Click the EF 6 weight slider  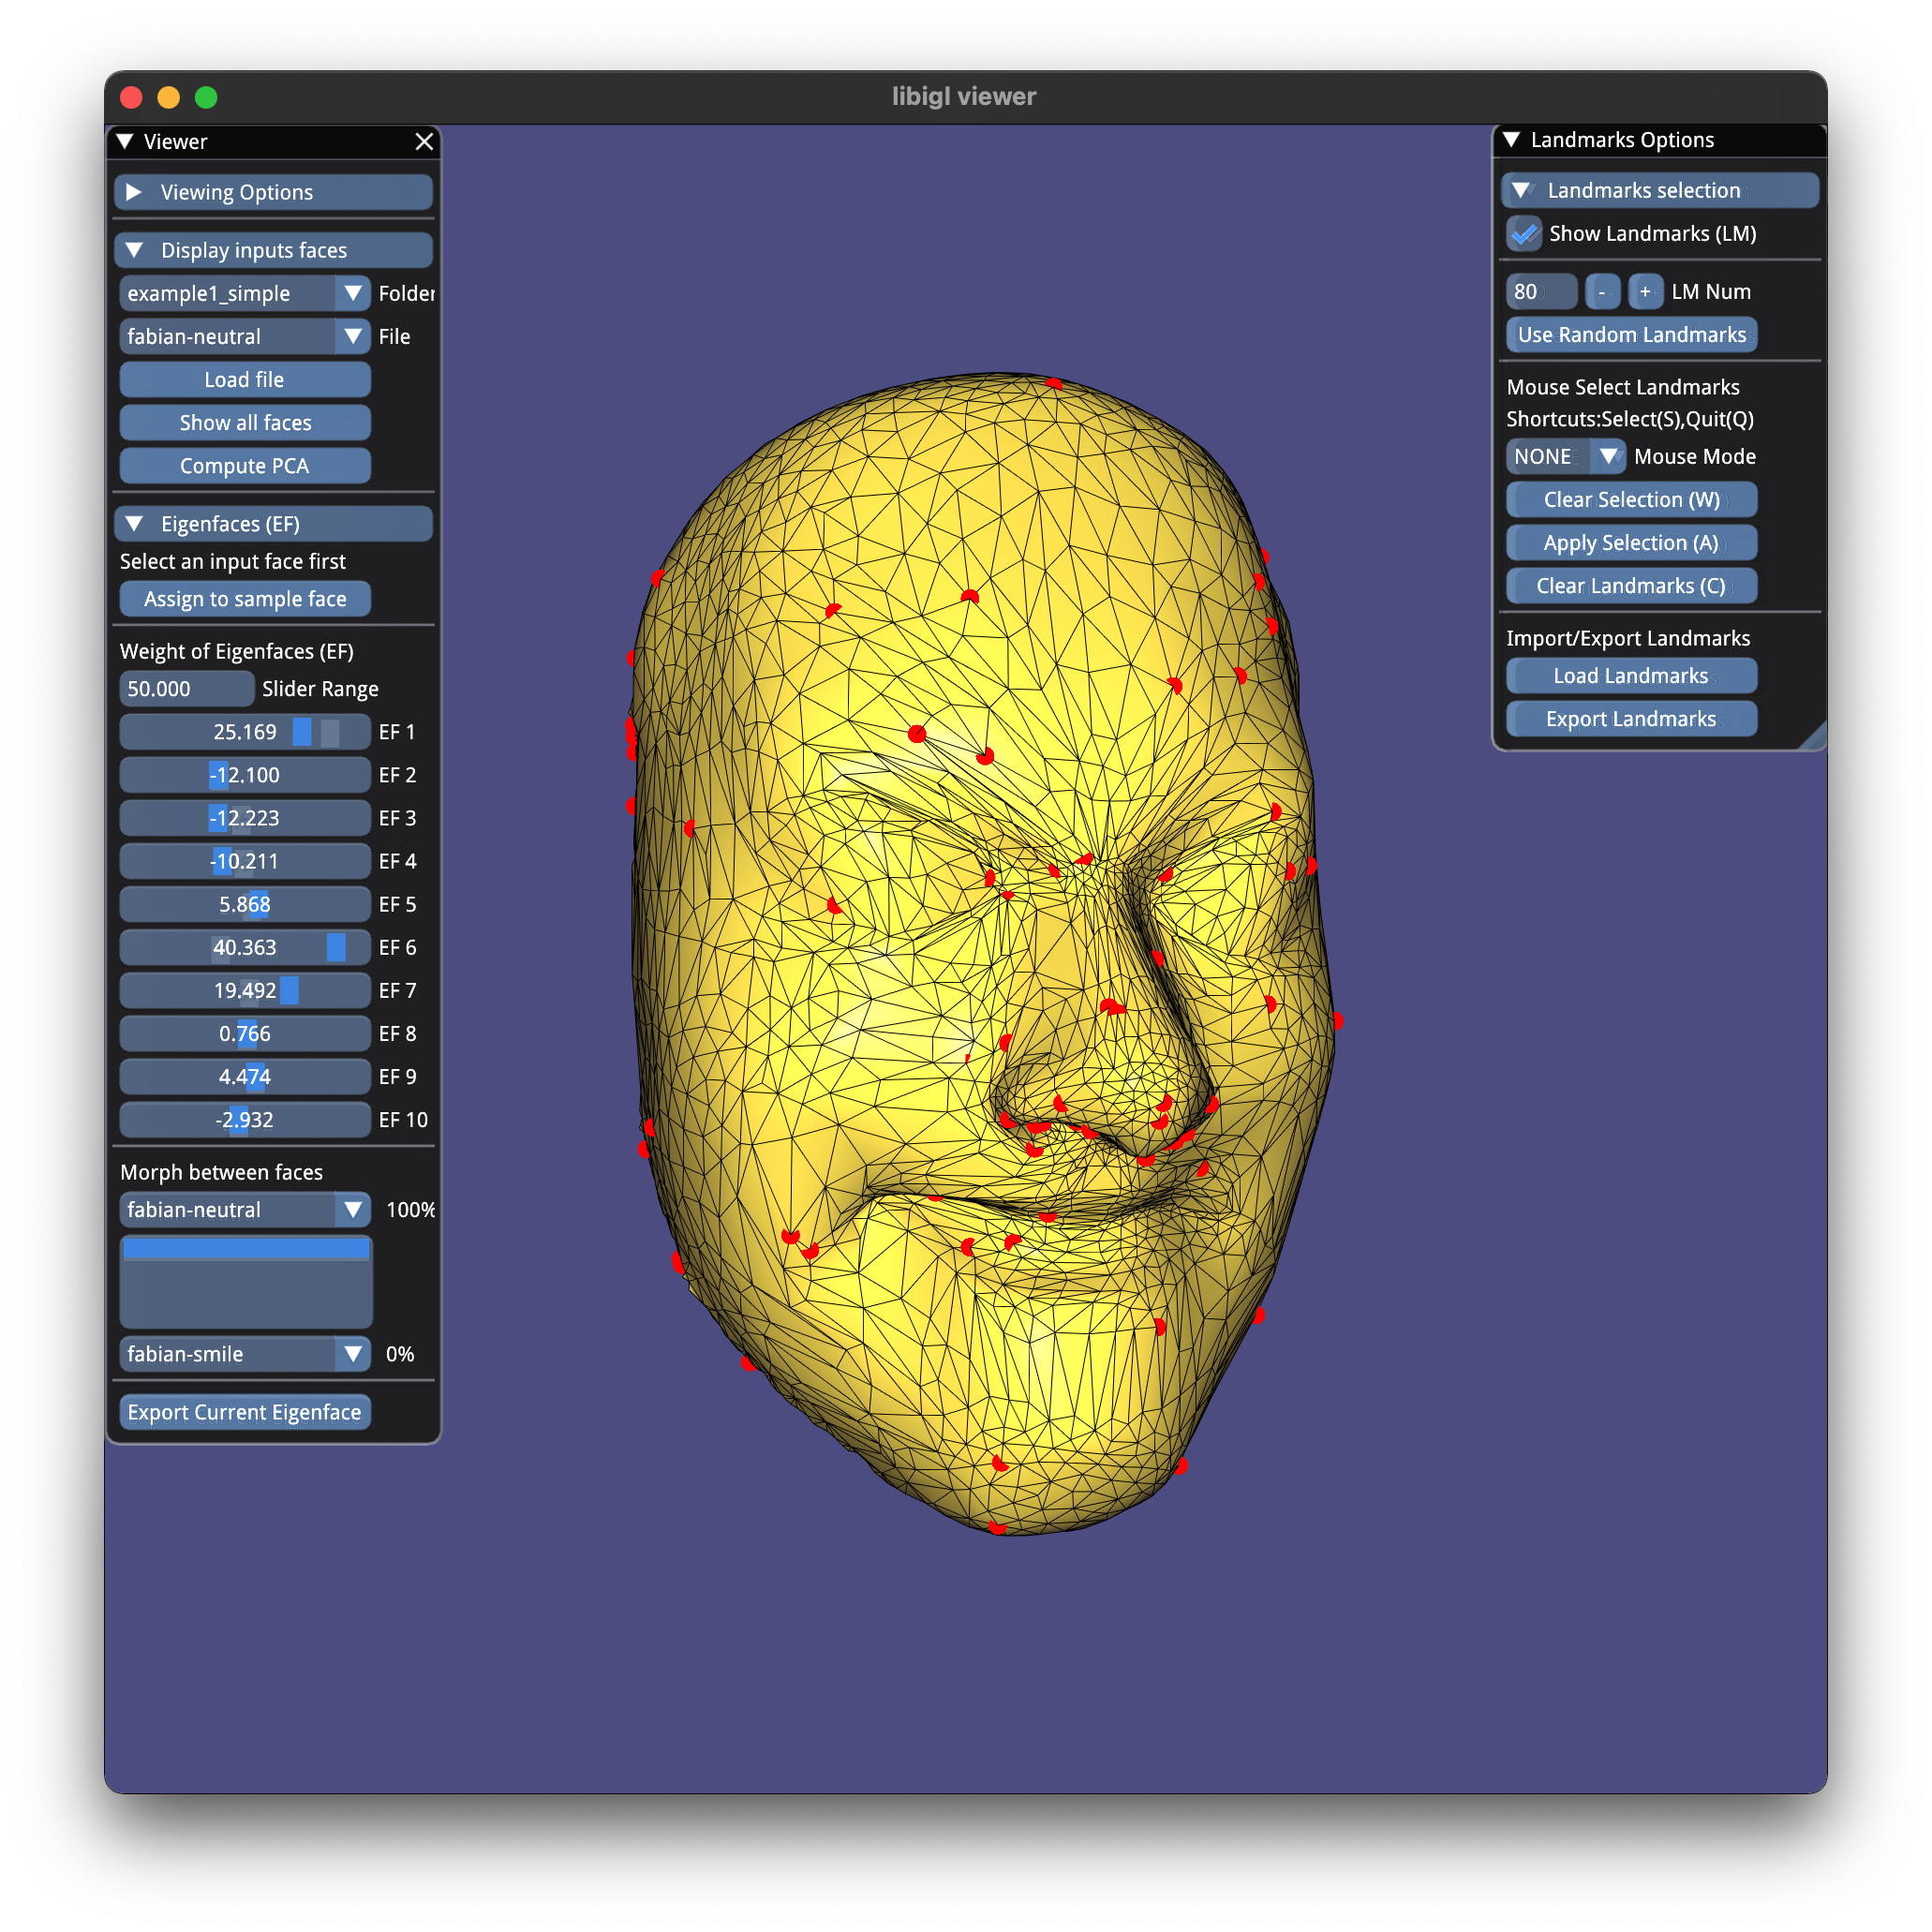tap(245, 947)
